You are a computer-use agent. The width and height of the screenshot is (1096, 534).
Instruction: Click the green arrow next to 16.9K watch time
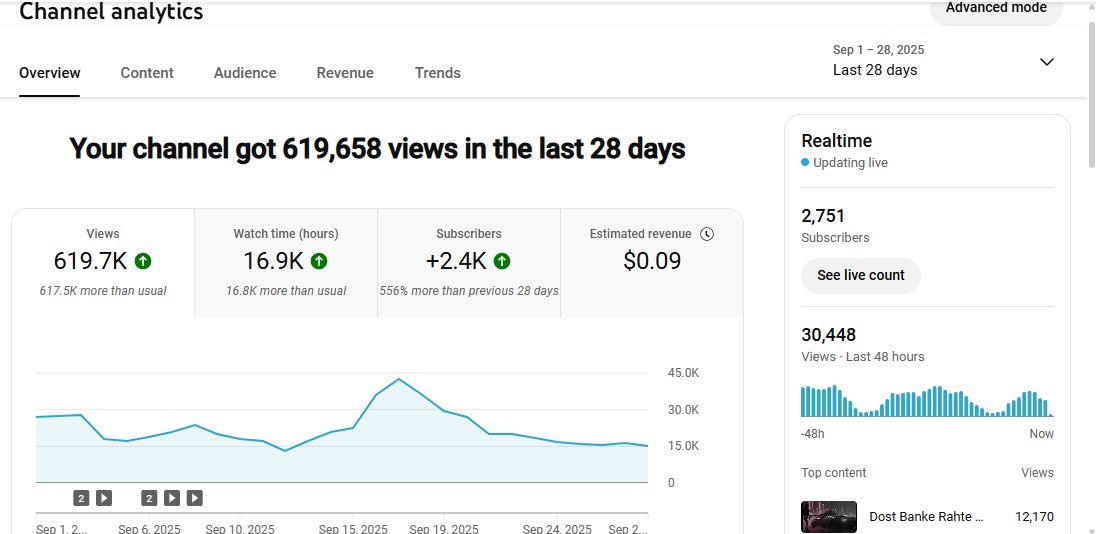[319, 261]
